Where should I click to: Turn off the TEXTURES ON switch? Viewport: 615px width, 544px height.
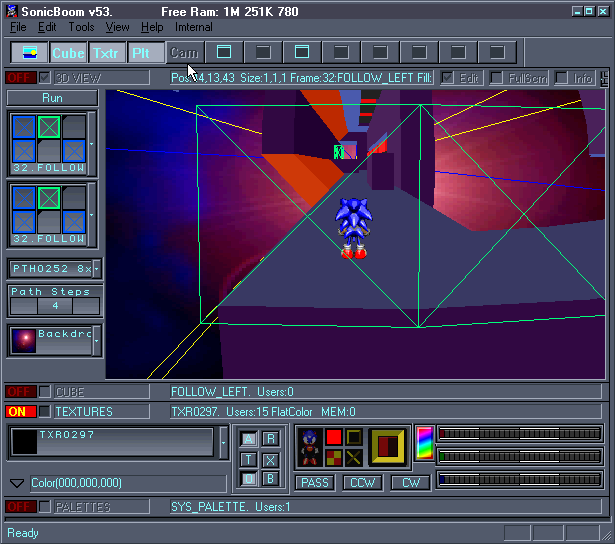click(x=20, y=411)
